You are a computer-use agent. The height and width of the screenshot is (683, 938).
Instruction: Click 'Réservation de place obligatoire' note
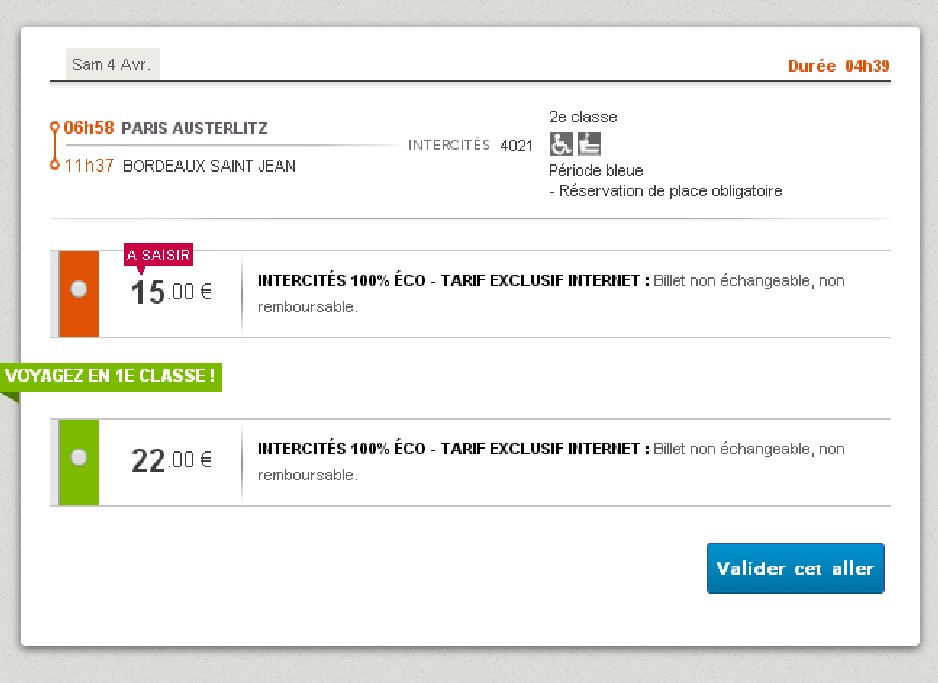coord(670,191)
